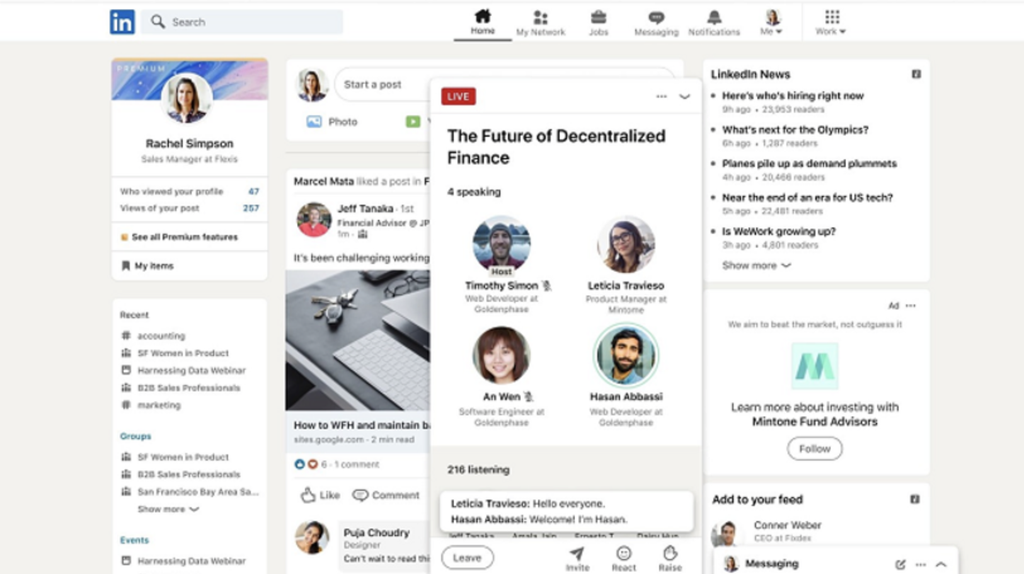This screenshot has height=574, width=1024.
Task: Expand the Work apps dropdown
Action: point(831,22)
